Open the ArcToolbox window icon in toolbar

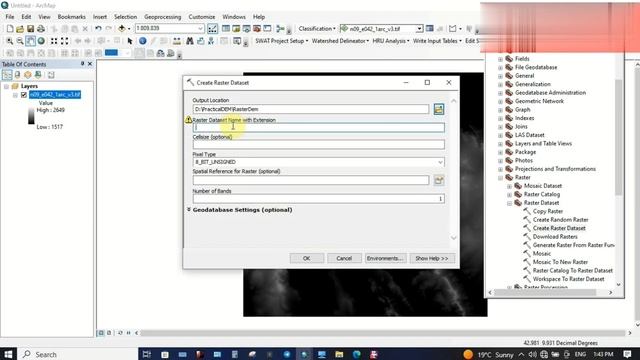(x=257, y=29)
